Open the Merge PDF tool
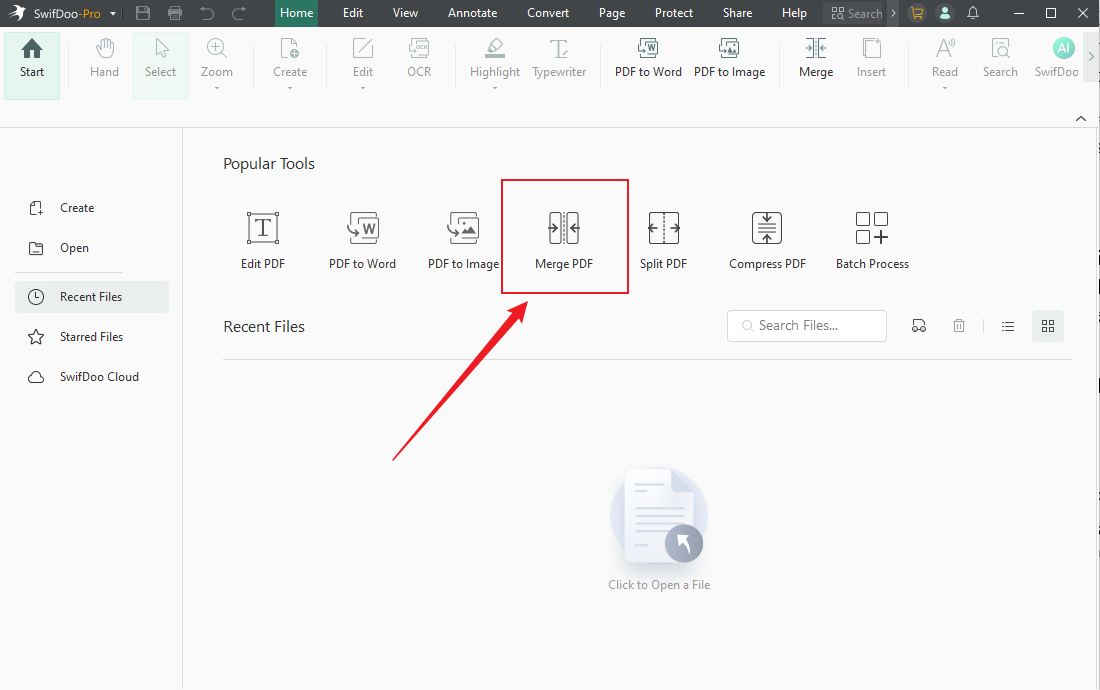 pyautogui.click(x=564, y=238)
